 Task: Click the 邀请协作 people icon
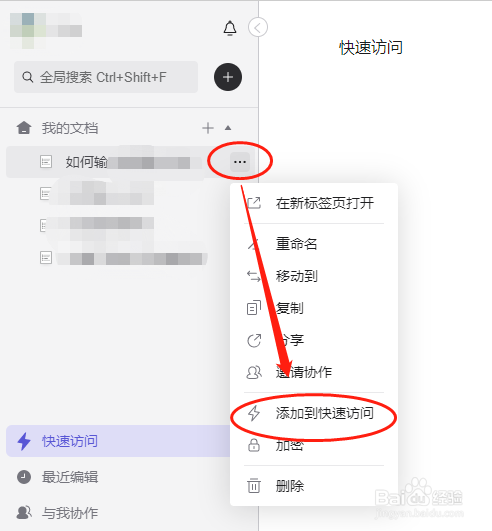(254, 372)
